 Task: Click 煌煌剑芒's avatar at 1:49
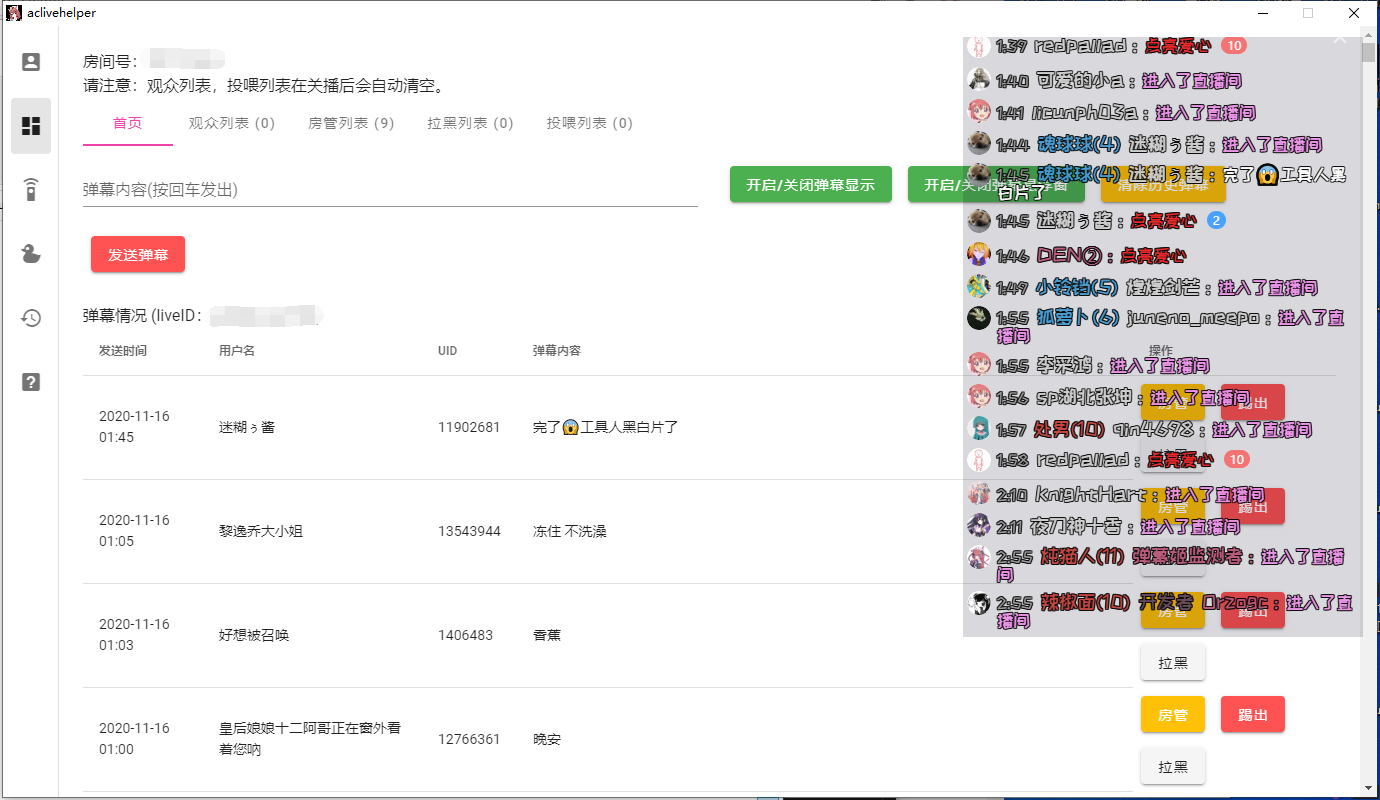(979, 287)
